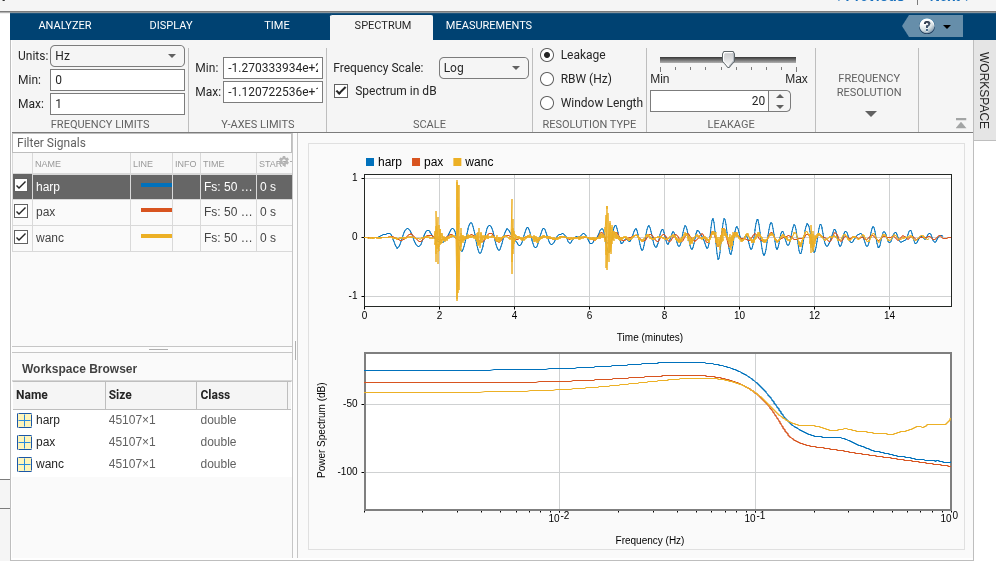Select pax variable icon in Workspace Browser
Screen dimensions: 996x561
pyautogui.click(x=25, y=442)
